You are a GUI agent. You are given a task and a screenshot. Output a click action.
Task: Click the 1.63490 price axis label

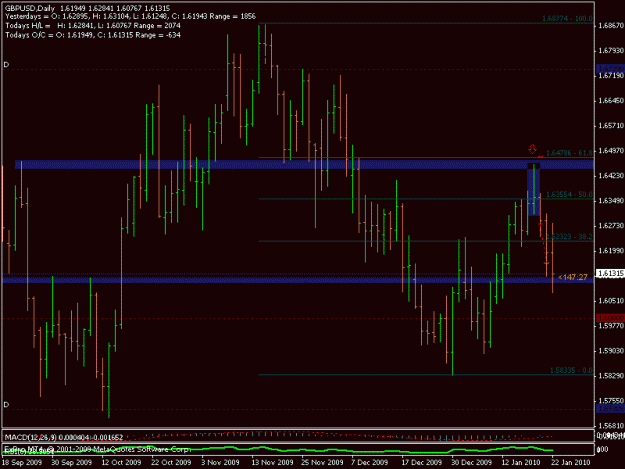611,201
